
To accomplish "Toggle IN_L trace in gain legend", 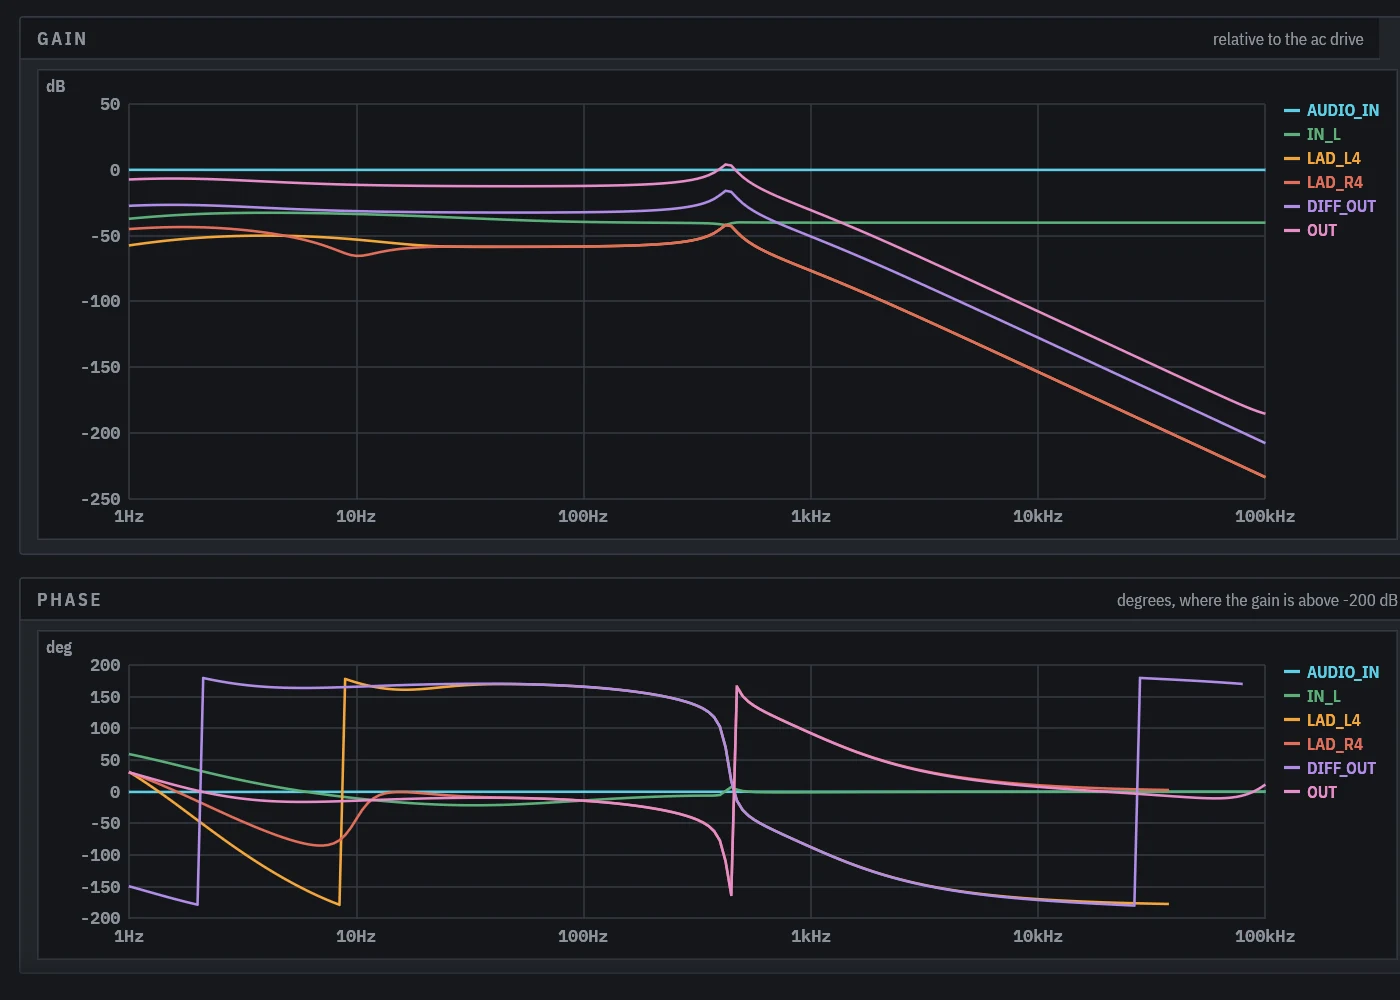I will tap(1312, 134).
